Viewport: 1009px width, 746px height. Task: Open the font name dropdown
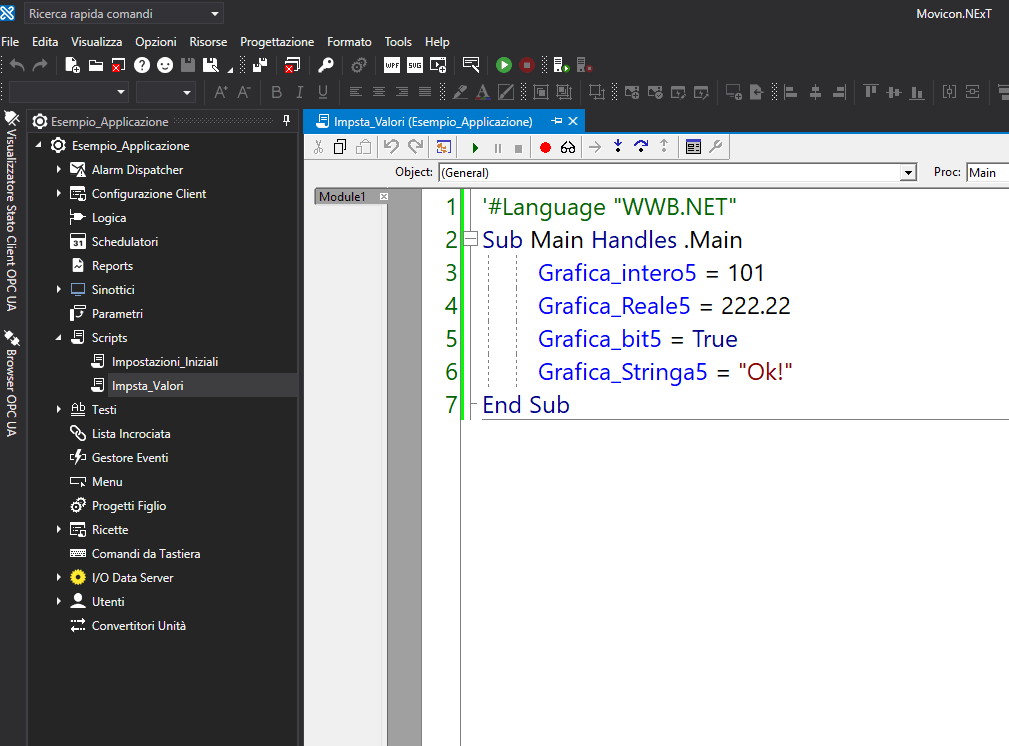pyautogui.click(x=121, y=92)
